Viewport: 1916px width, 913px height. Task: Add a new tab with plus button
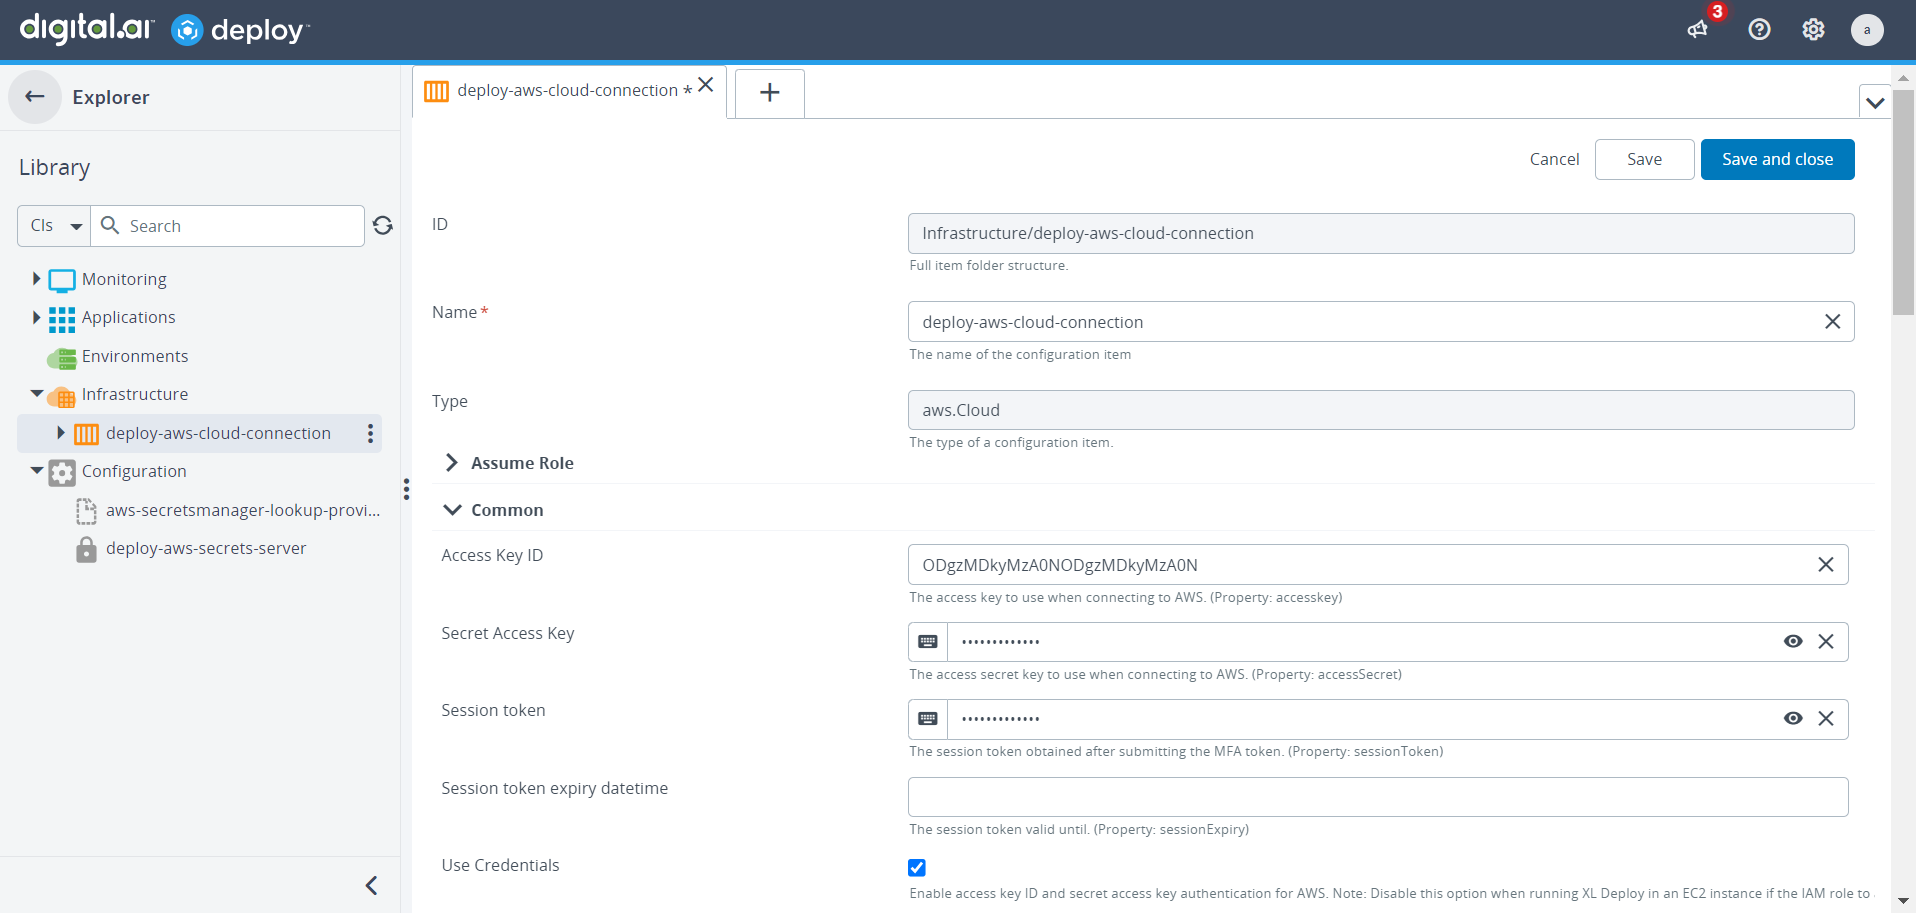(x=769, y=93)
